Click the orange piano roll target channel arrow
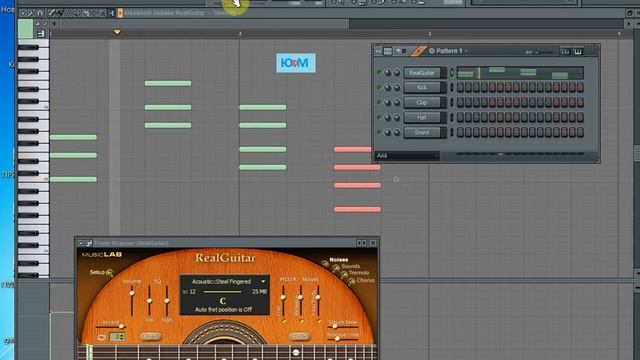 [120, 13]
